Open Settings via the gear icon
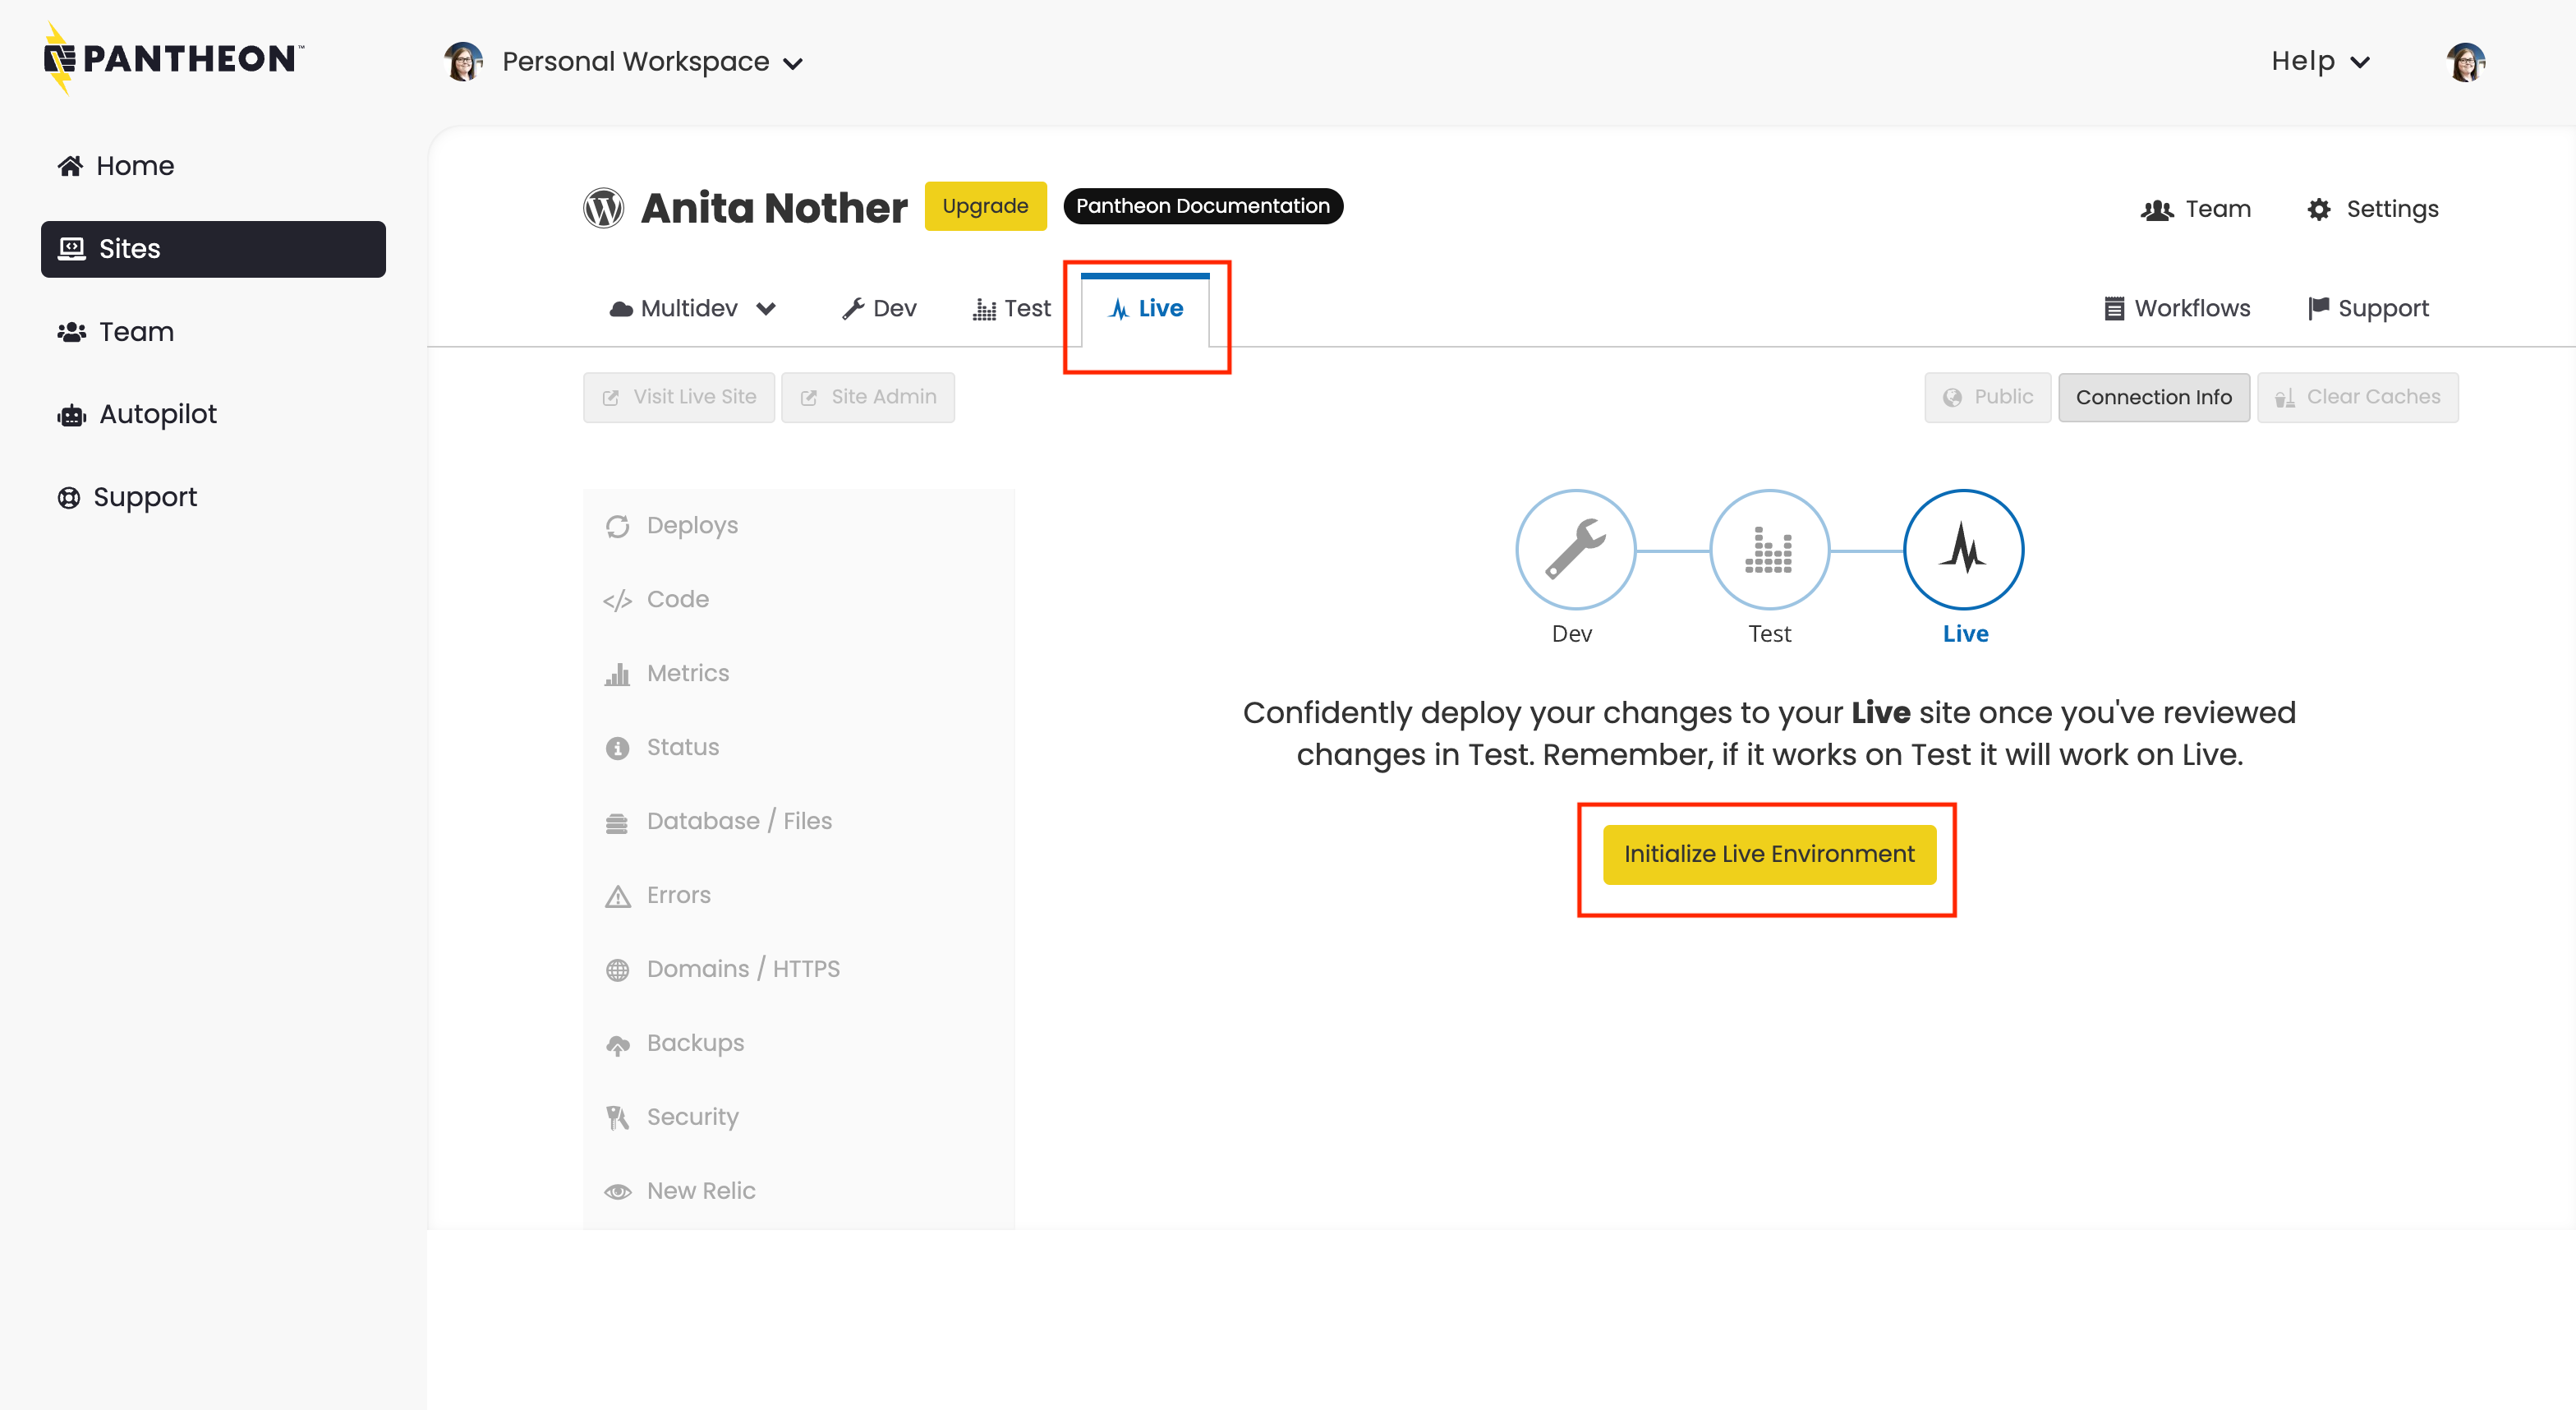Screen dimensions: 2576x1410 pos(2319,209)
